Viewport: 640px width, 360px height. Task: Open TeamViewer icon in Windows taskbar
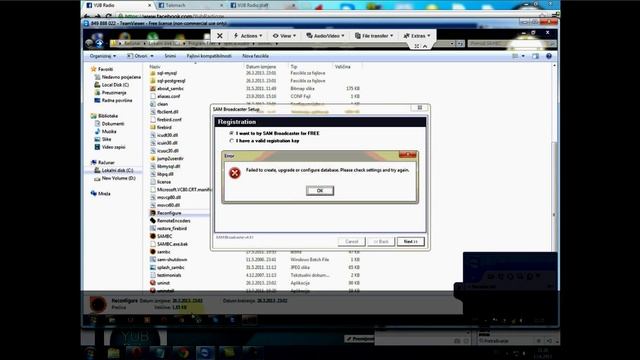tap(205, 353)
